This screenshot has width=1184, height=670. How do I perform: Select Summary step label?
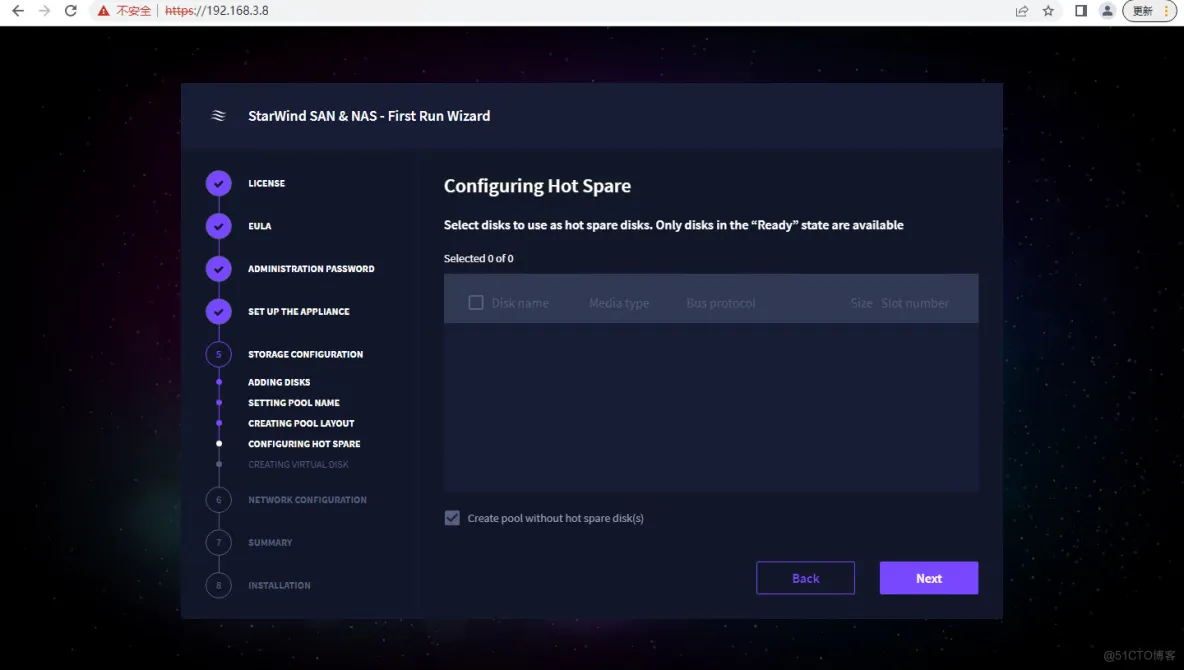click(x=270, y=542)
